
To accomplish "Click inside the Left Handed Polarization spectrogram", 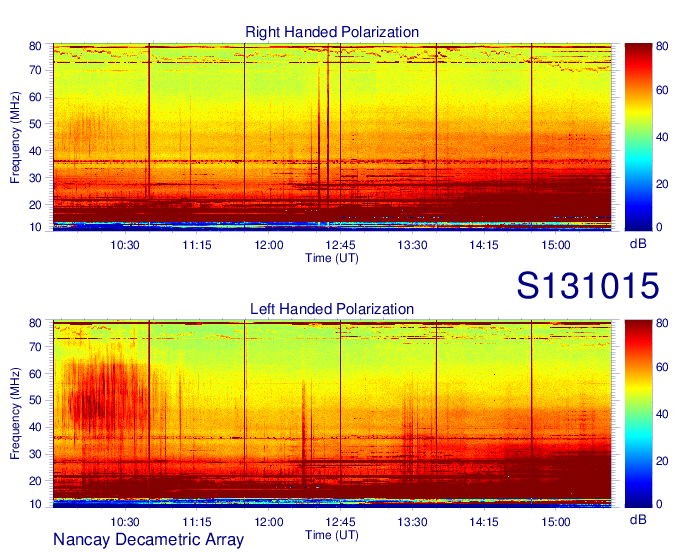I will click(x=332, y=414).
